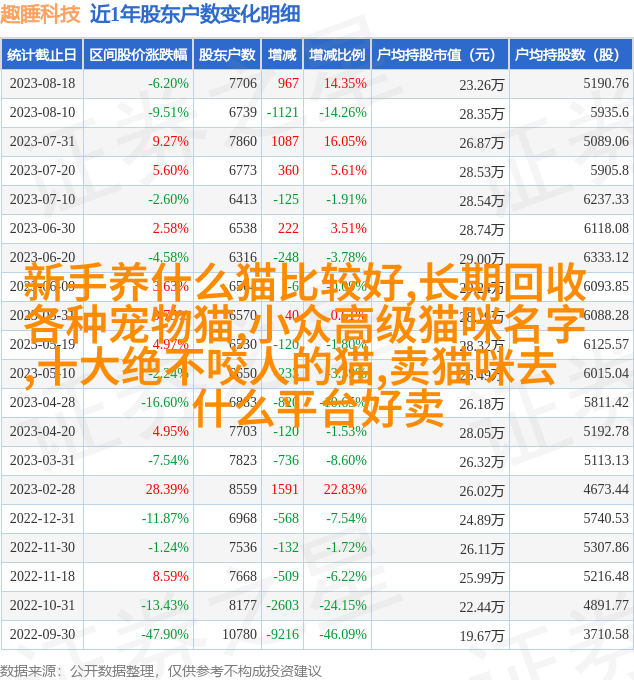Viewport: 634px width, 680px height.
Task: Click shareholder count 6739
Action: click(x=243, y=112)
